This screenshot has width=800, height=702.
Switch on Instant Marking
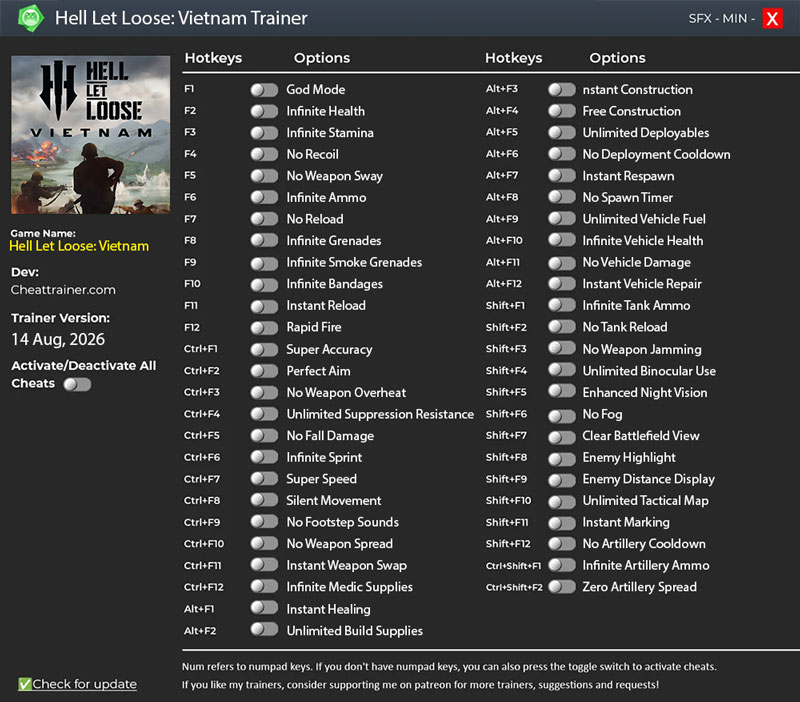tap(562, 523)
